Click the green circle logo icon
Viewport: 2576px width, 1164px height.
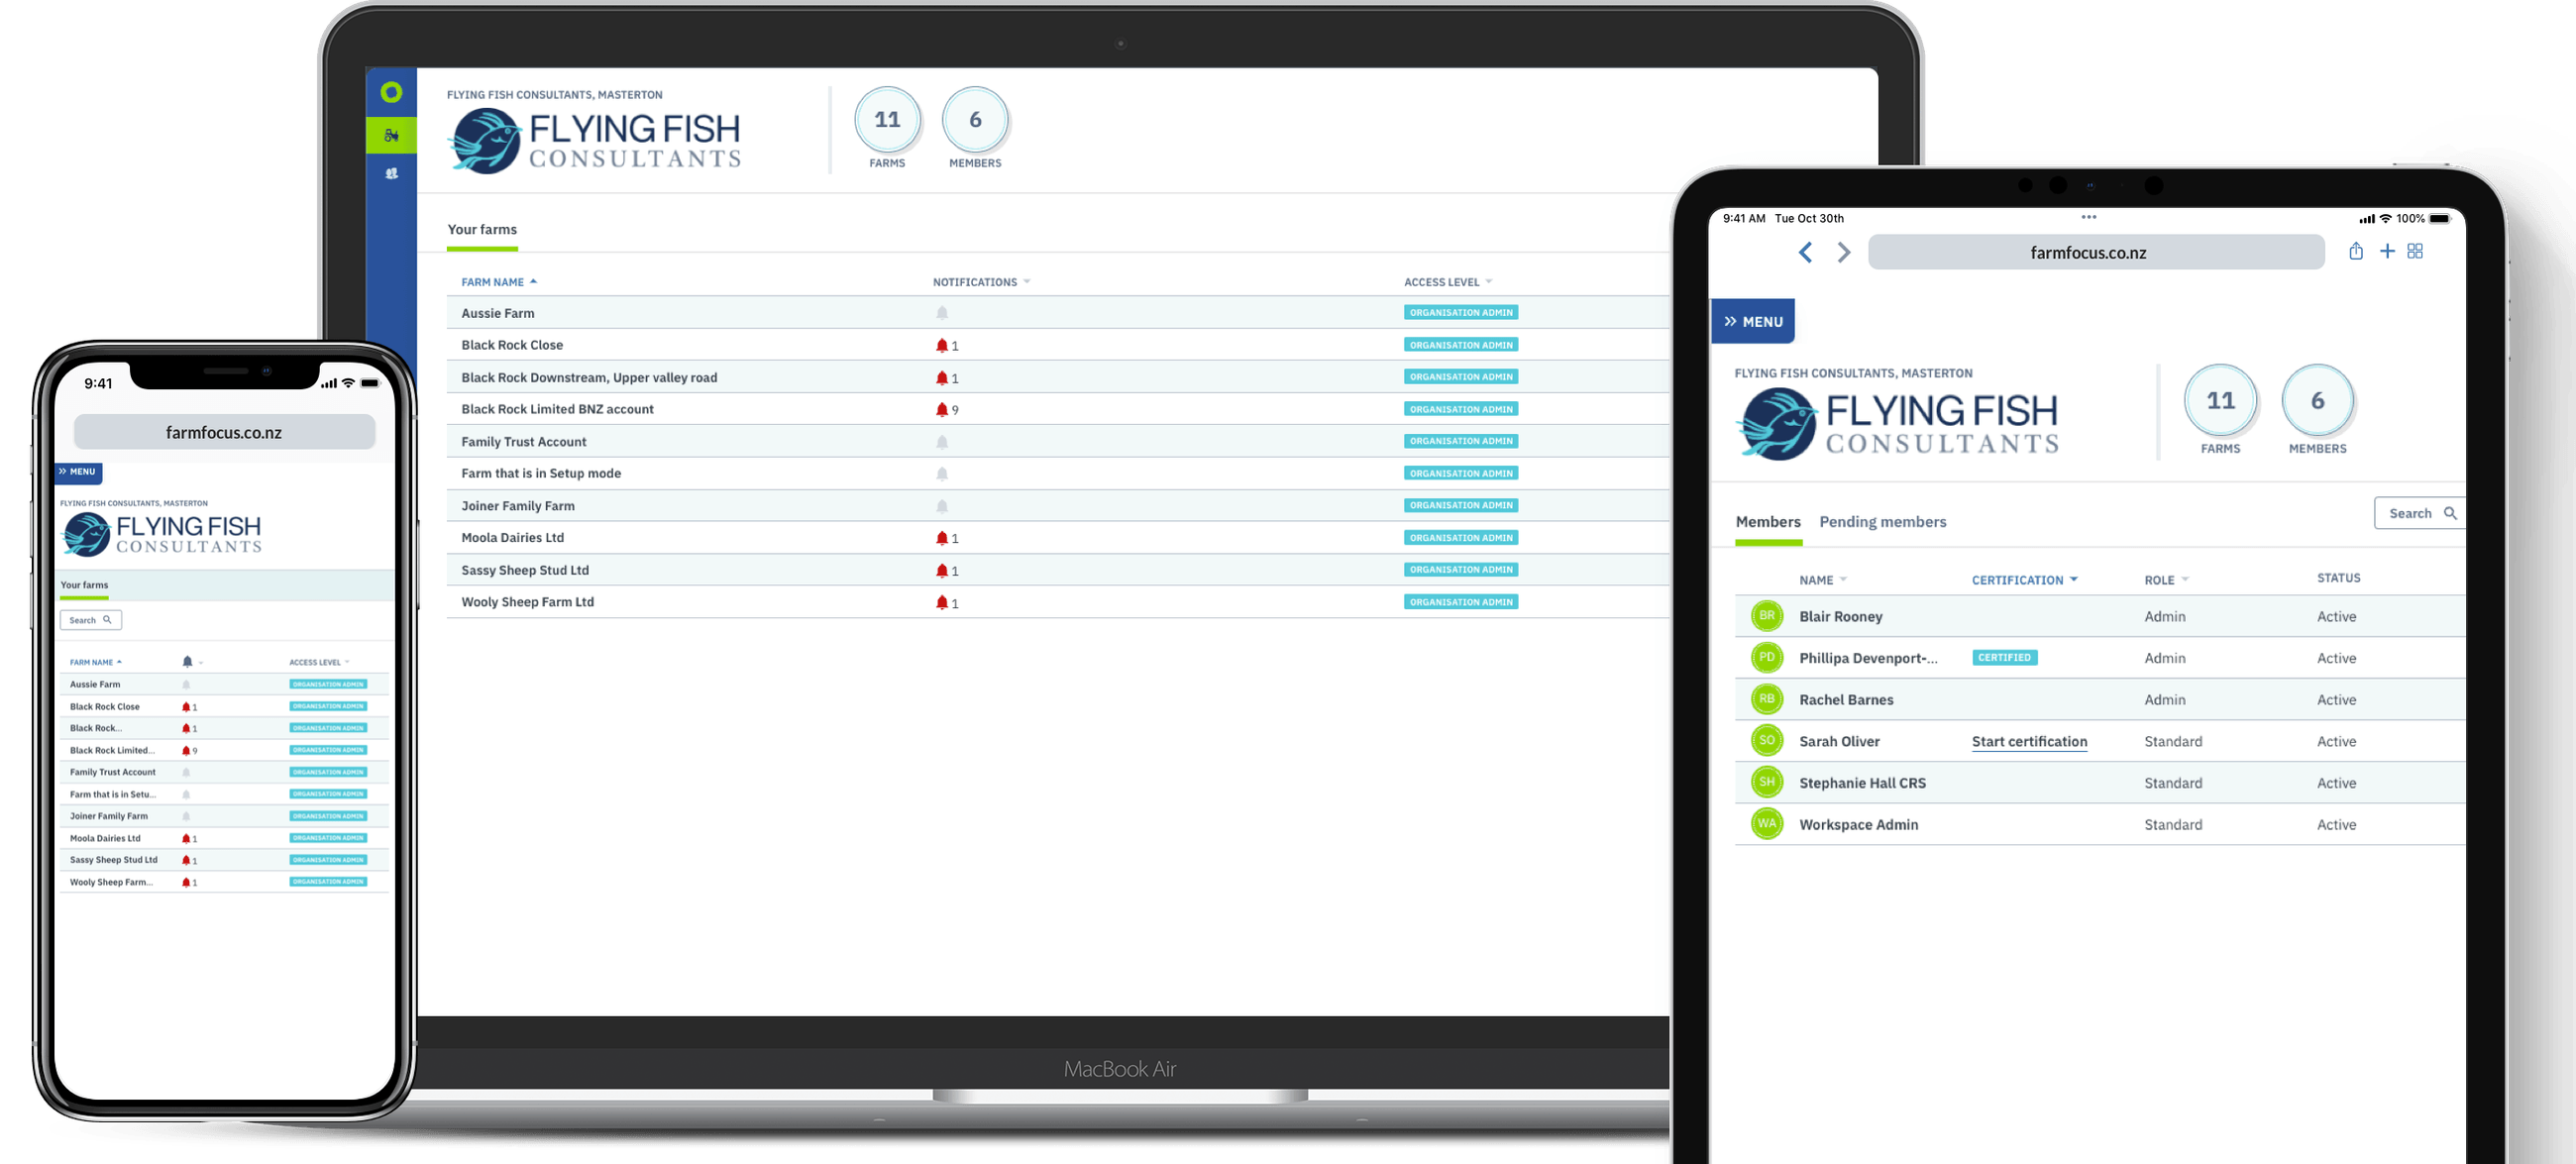[391, 93]
